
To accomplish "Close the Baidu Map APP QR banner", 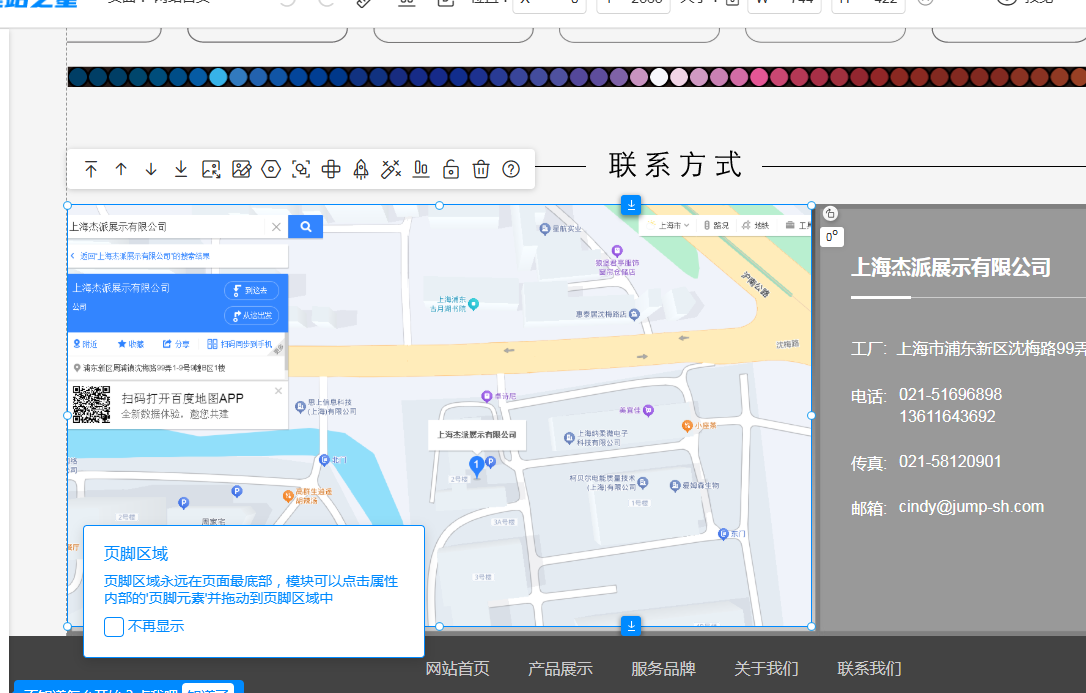I will 278,391.
